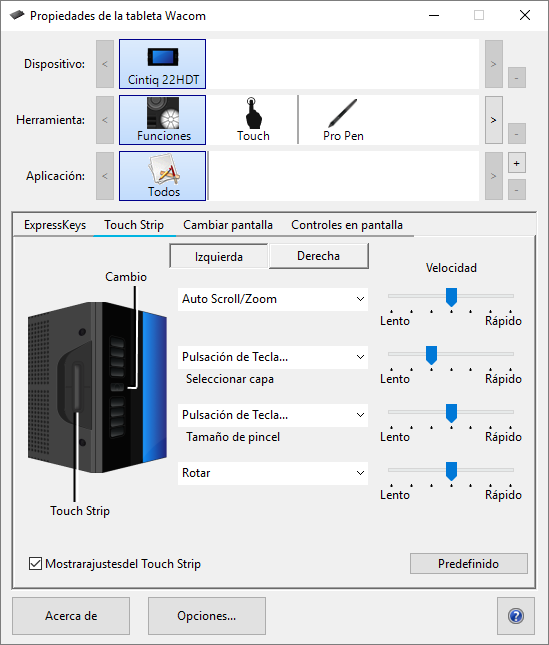Open the Cambiar pantalla tab
Screen dimensions: 549x645
228,225
